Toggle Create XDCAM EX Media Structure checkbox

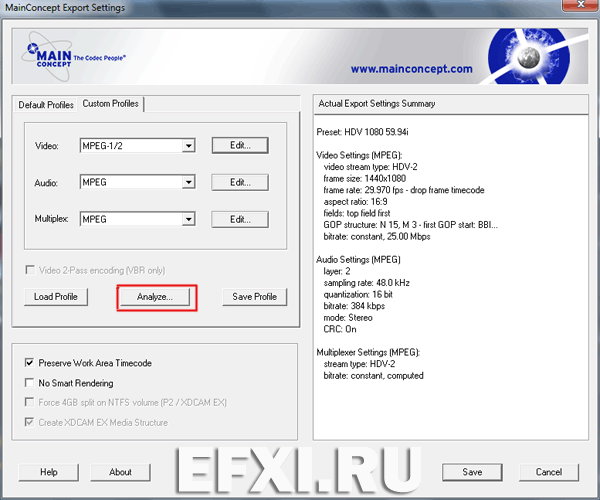tap(29, 422)
